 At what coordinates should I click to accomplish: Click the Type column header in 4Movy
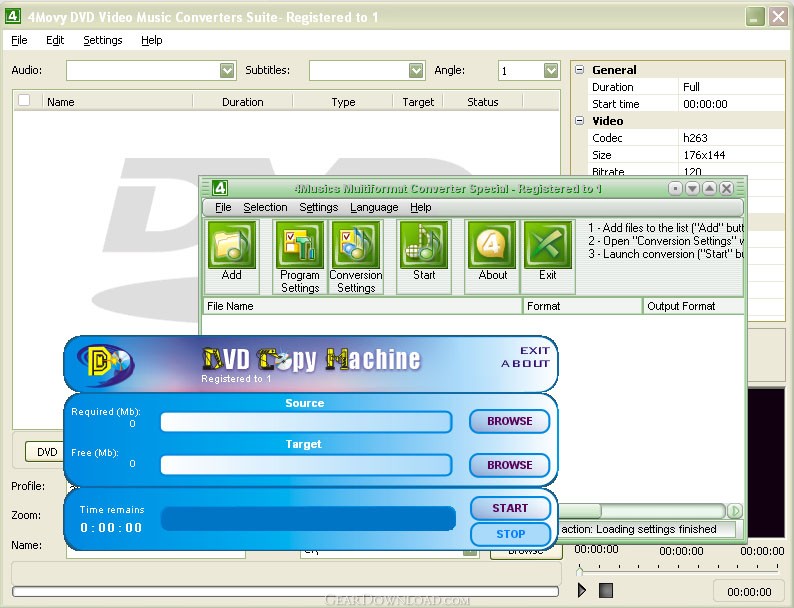(x=343, y=102)
